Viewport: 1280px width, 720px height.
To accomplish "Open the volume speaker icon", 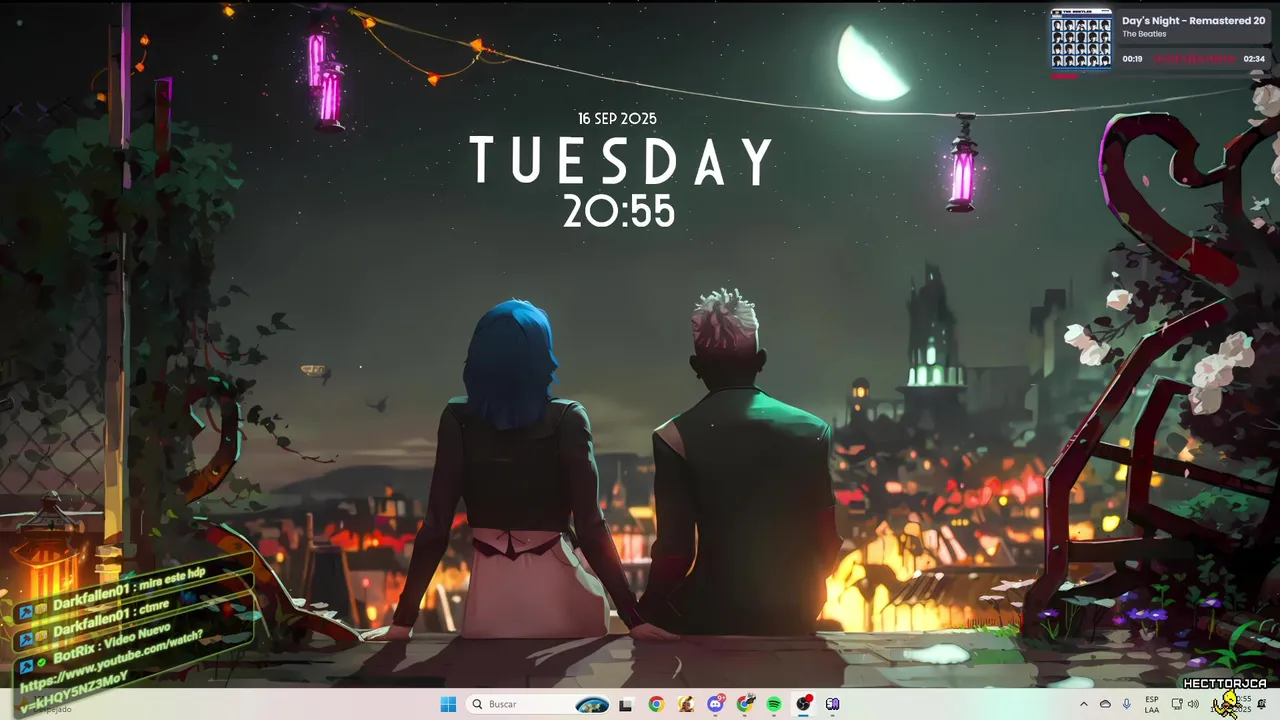I will [x=1193, y=704].
